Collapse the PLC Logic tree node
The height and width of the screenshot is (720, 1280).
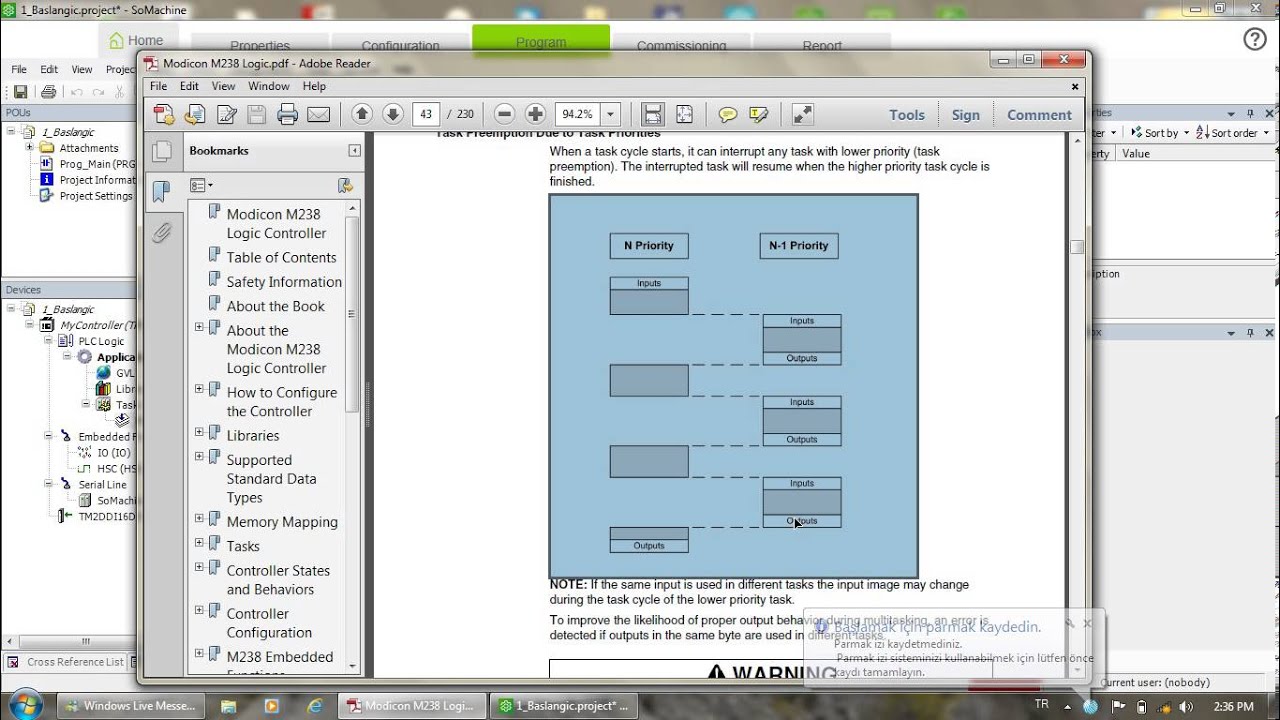[x=48, y=341]
